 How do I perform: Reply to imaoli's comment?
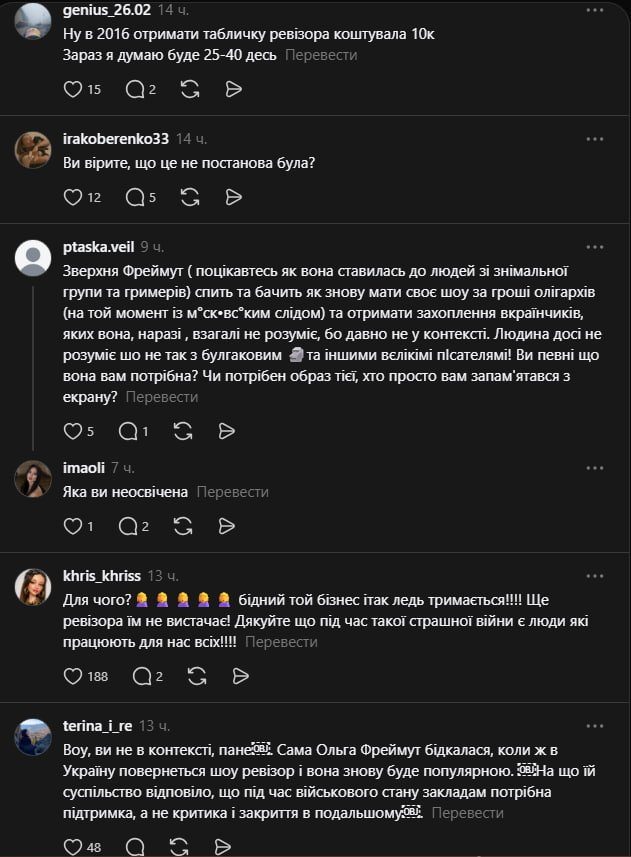pyautogui.click(x=128, y=525)
